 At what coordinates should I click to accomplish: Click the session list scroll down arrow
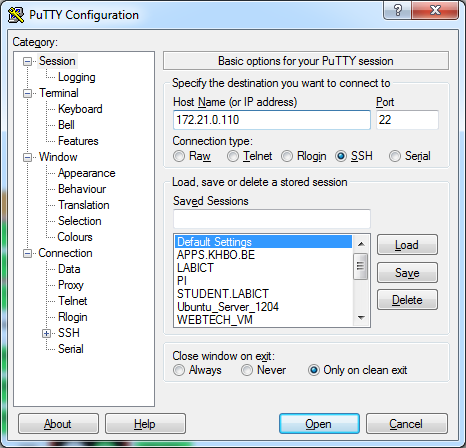pos(361,318)
